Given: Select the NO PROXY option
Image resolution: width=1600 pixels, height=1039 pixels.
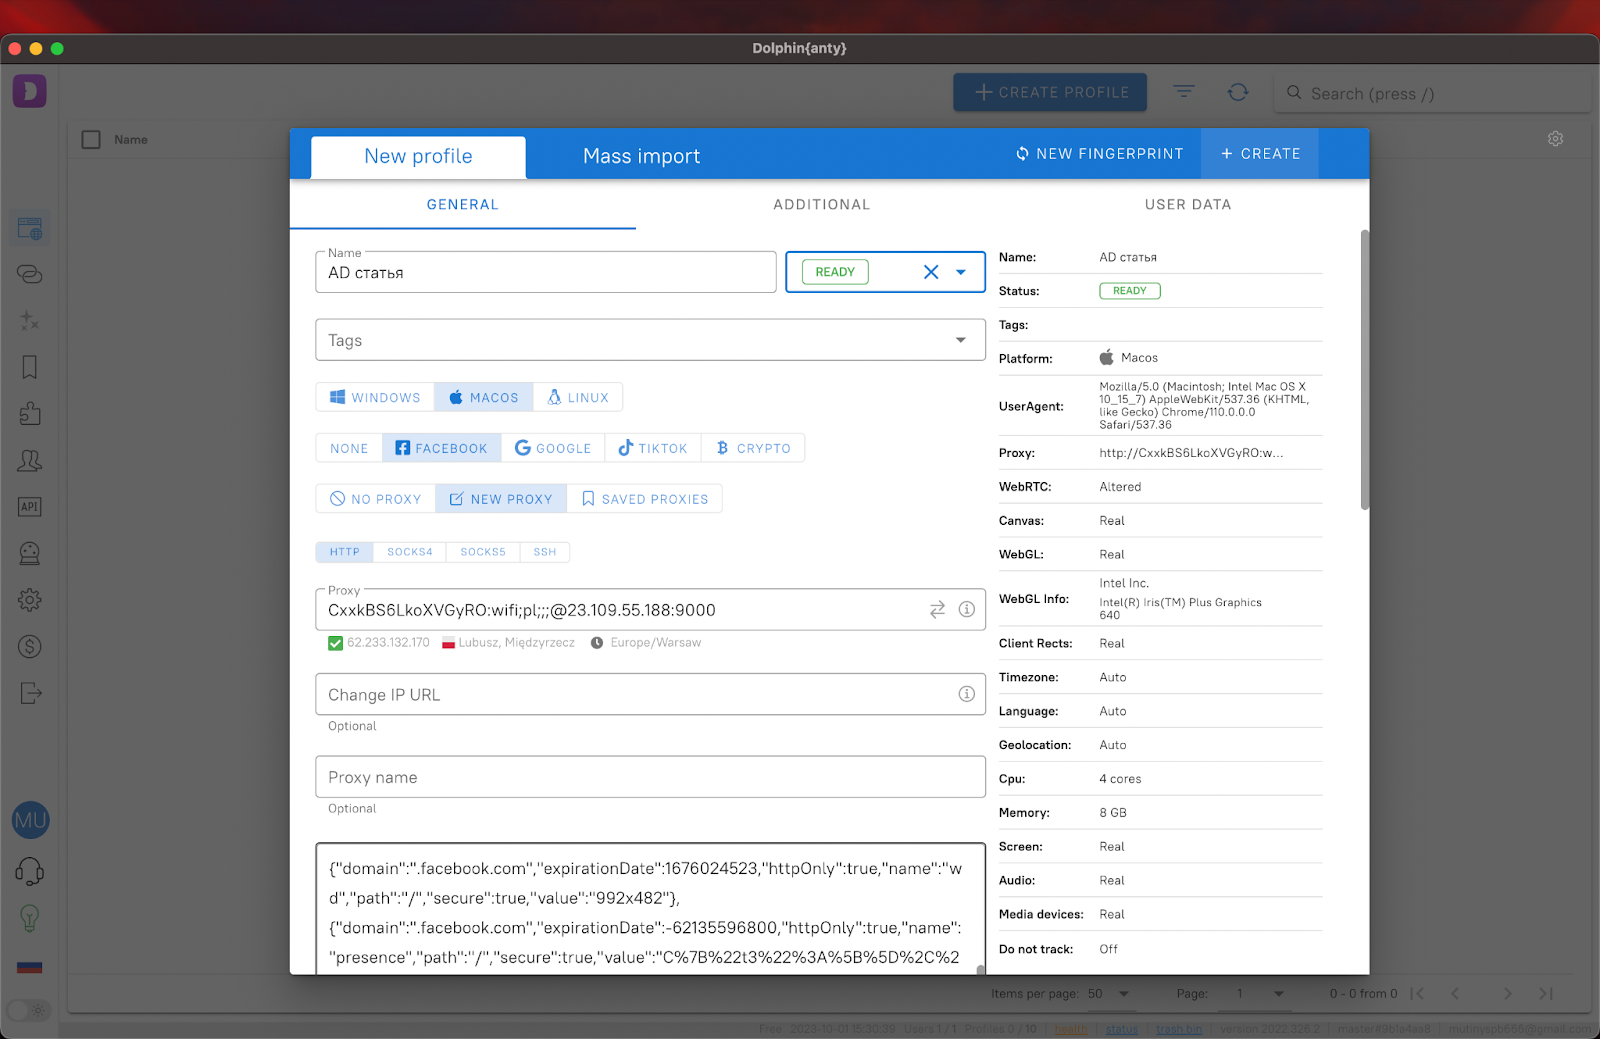Looking at the screenshot, I should [x=376, y=499].
